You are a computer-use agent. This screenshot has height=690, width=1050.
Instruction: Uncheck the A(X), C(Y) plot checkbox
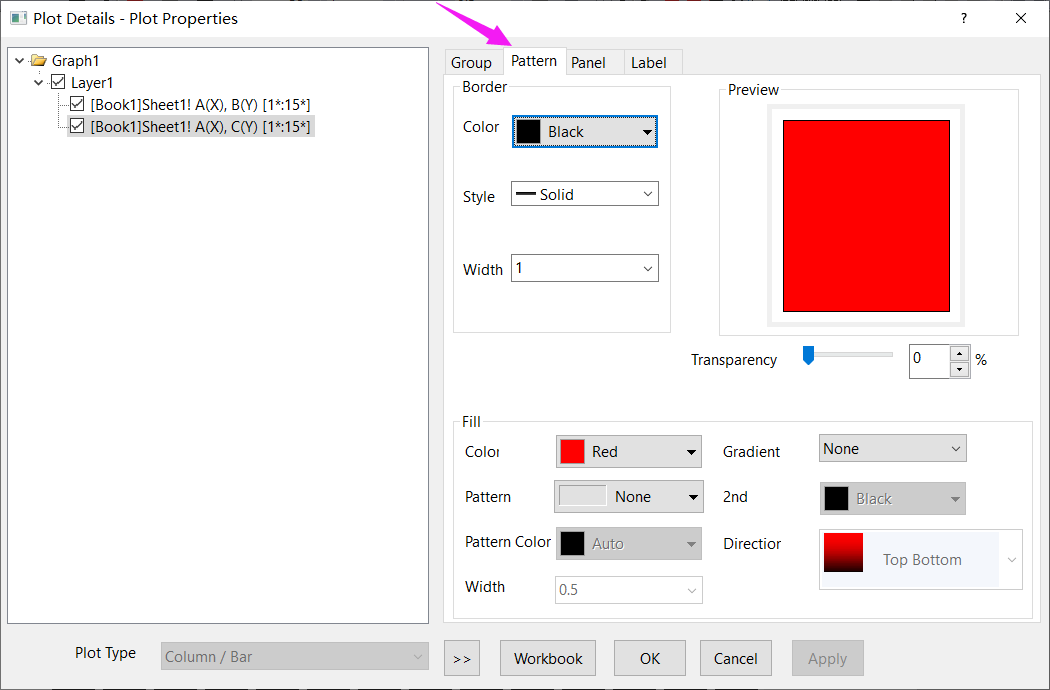coord(77,126)
